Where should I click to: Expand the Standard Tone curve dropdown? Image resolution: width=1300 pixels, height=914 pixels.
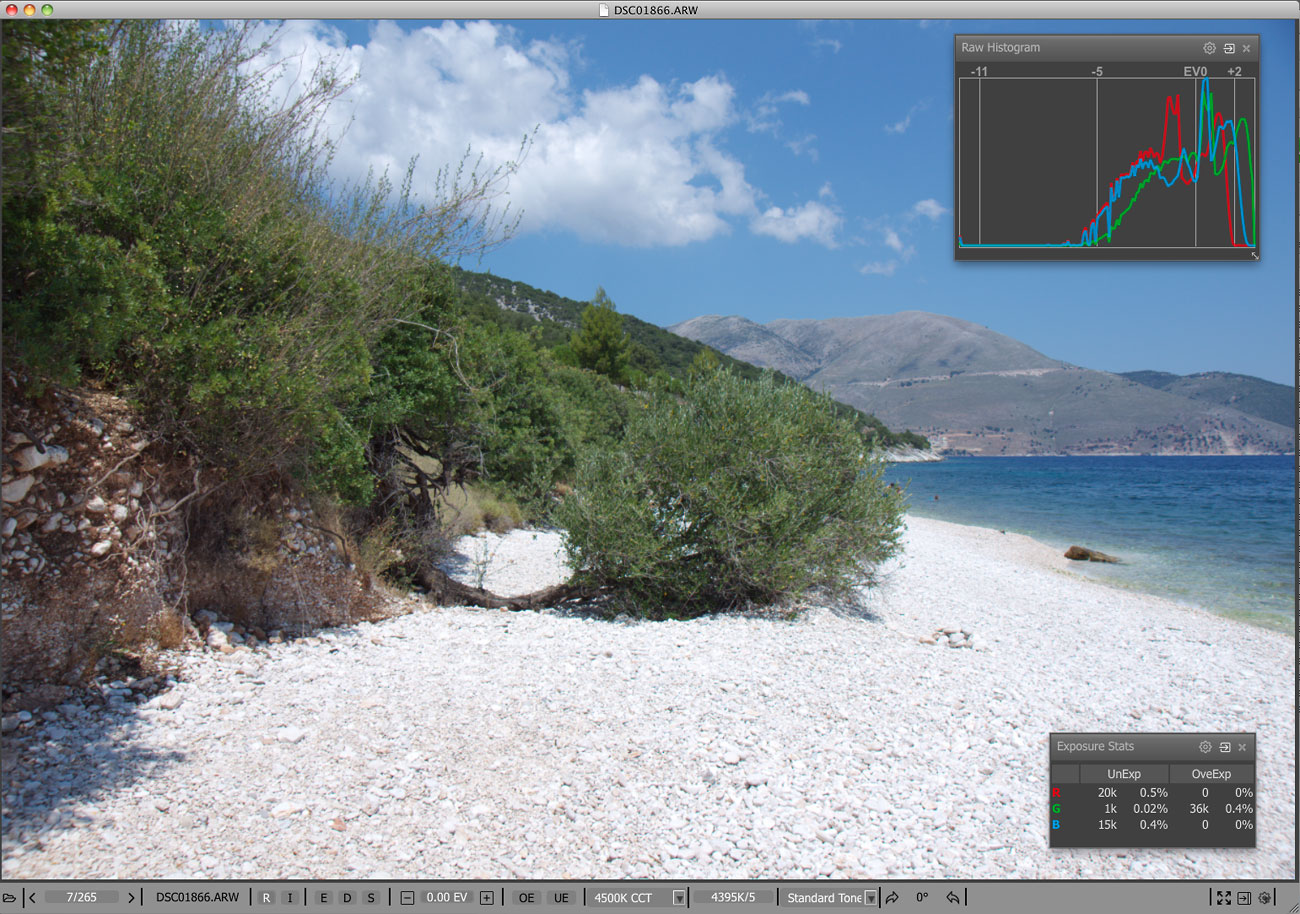(x=870, y=897)
